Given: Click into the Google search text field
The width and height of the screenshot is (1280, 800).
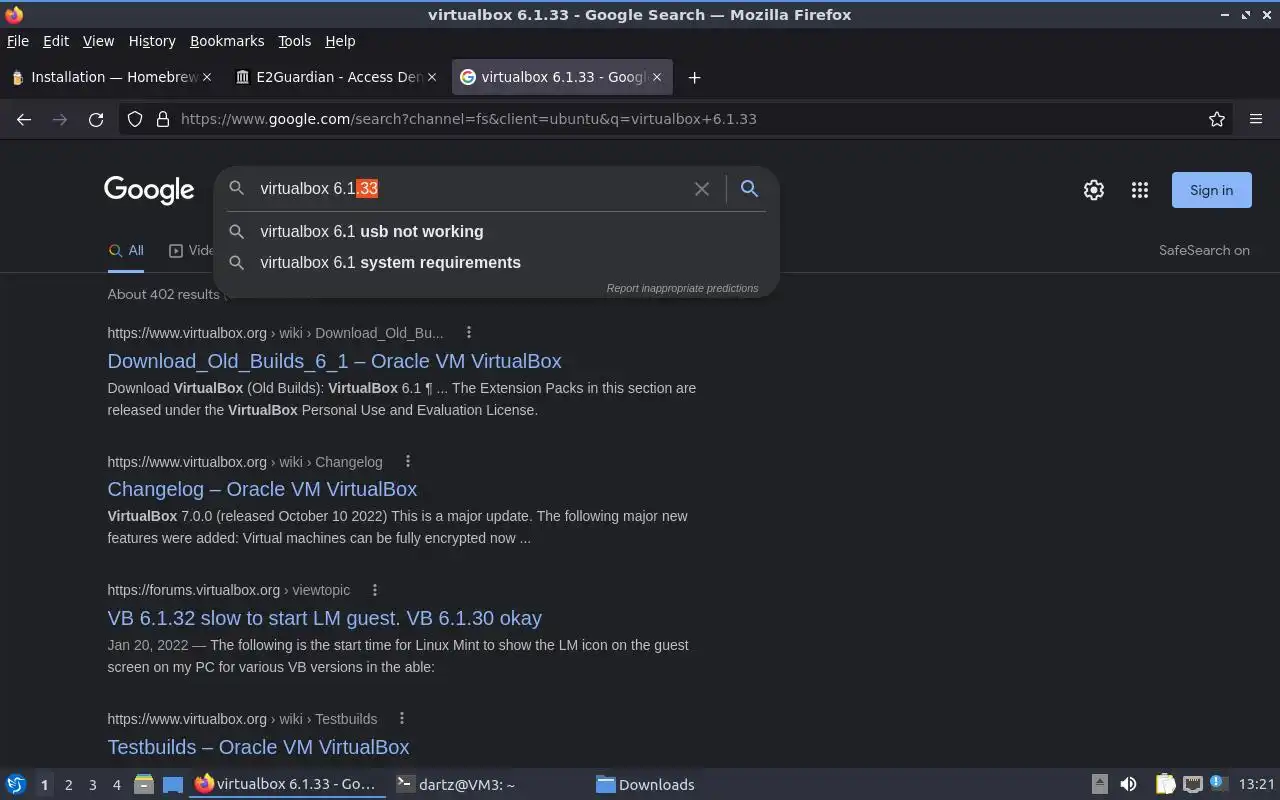Looking at the screenshot, I should (470, 188).
